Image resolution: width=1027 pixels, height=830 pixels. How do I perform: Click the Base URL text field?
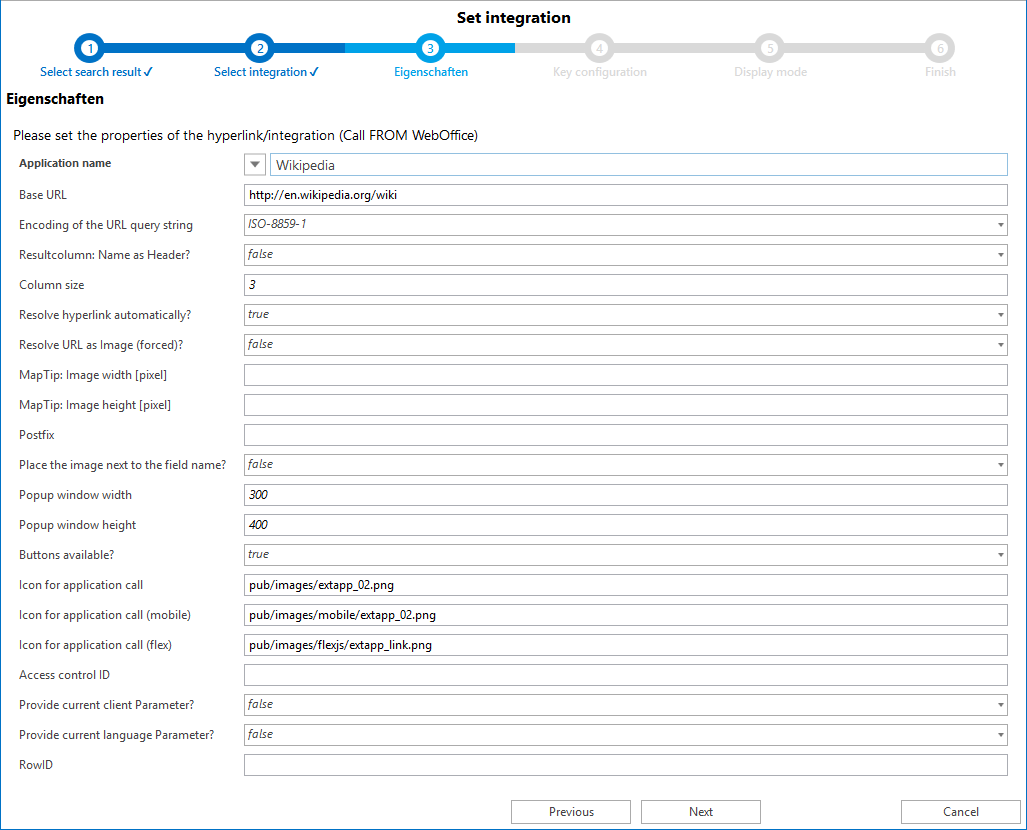pyautogui.click(x=625, y=195)
